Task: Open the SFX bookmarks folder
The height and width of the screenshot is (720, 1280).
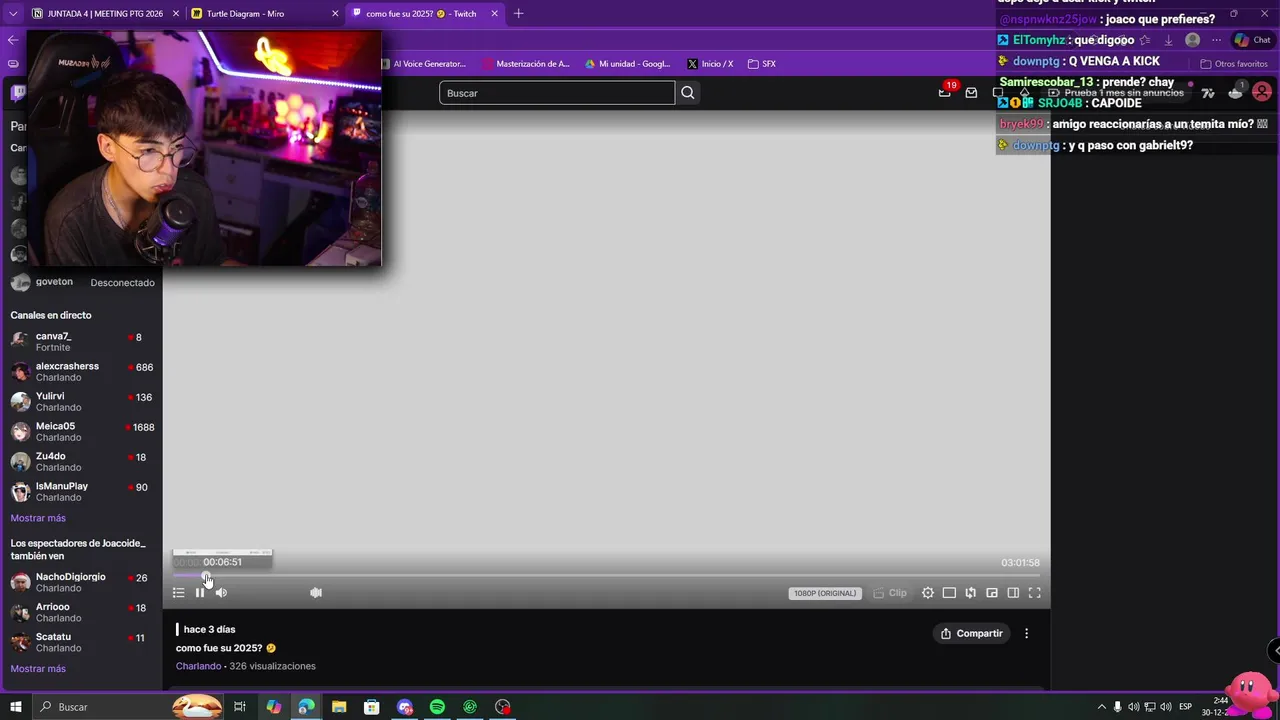Action: coord(762,64)
